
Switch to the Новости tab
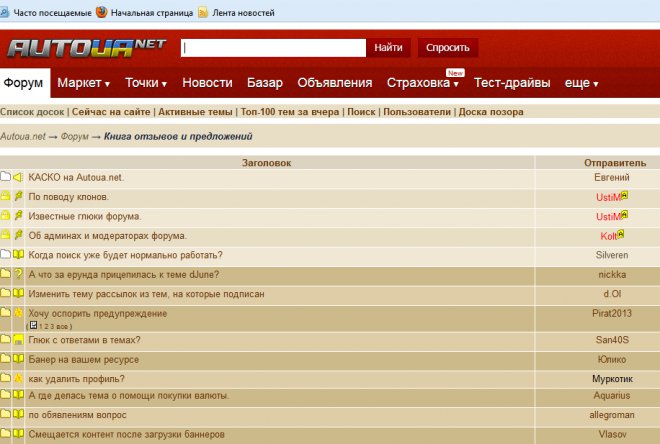click(207, 83)
